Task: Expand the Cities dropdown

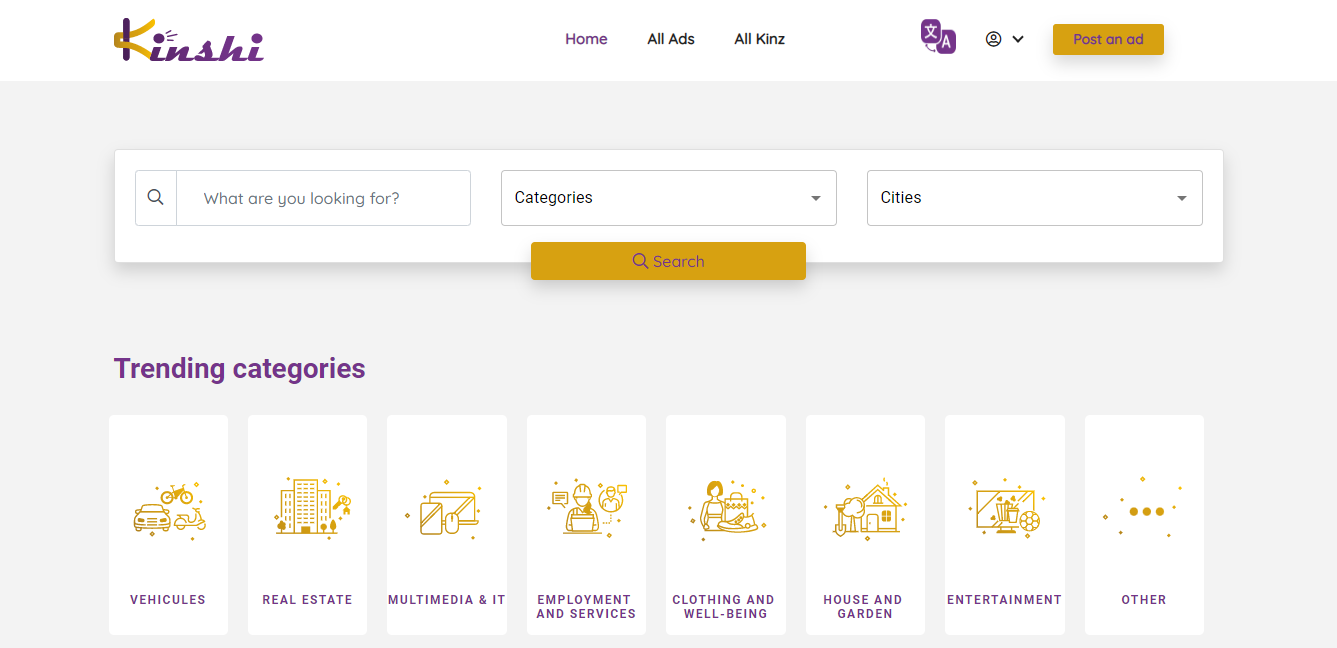Action: coord(1034,198)
